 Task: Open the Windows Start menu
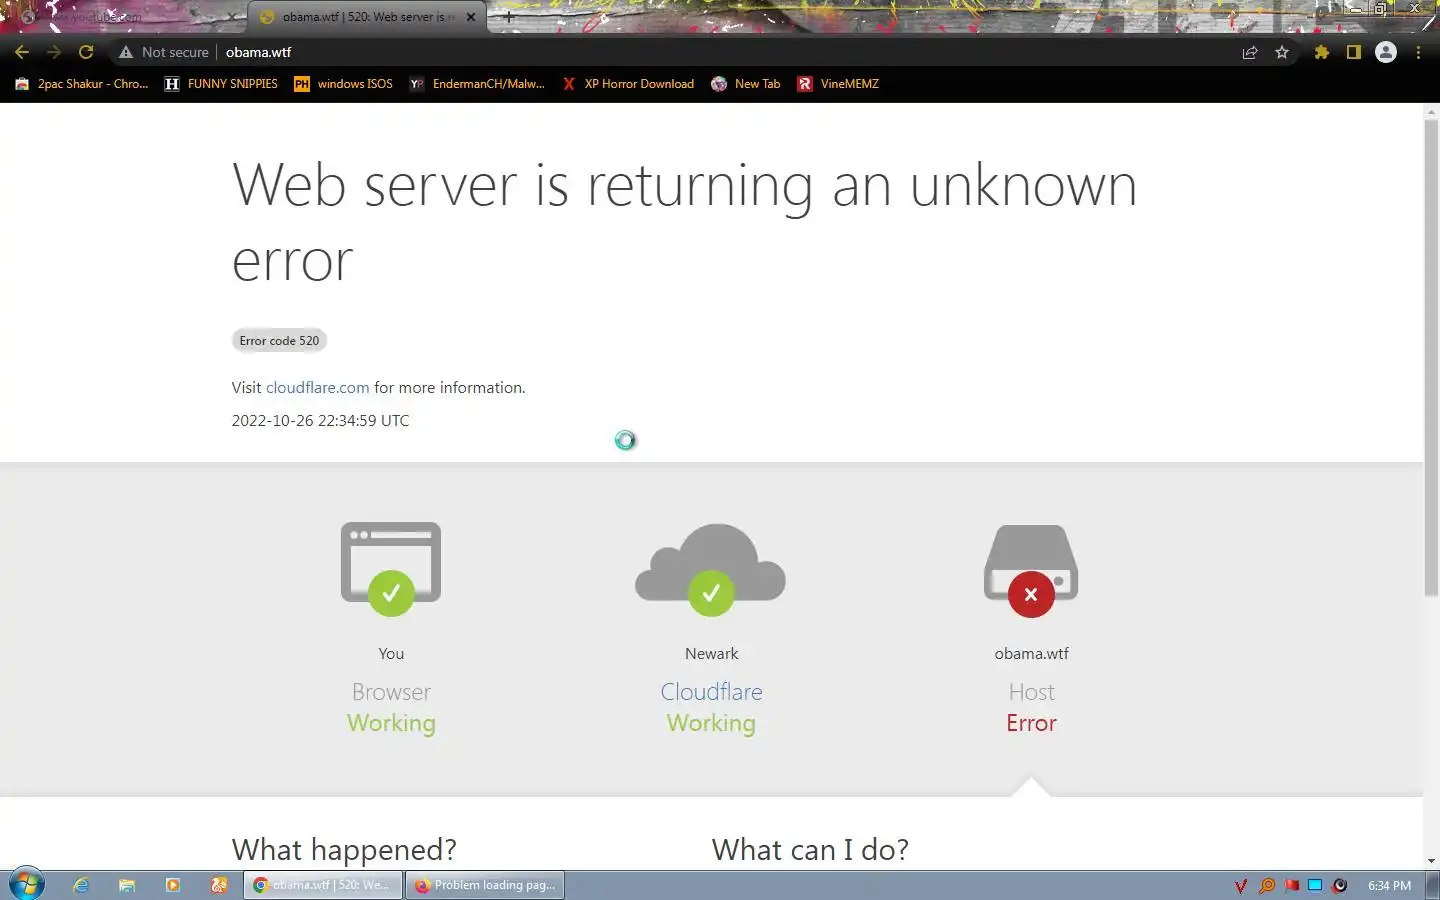(x=27, y=885)
